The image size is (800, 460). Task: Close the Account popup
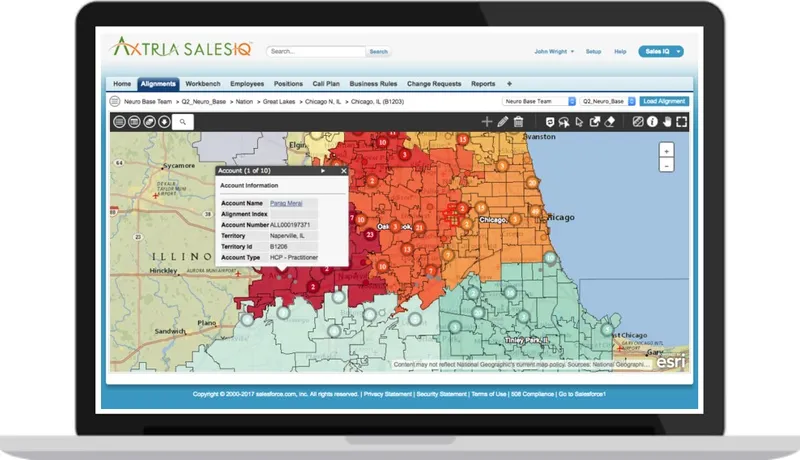click(x=343, y=171)
